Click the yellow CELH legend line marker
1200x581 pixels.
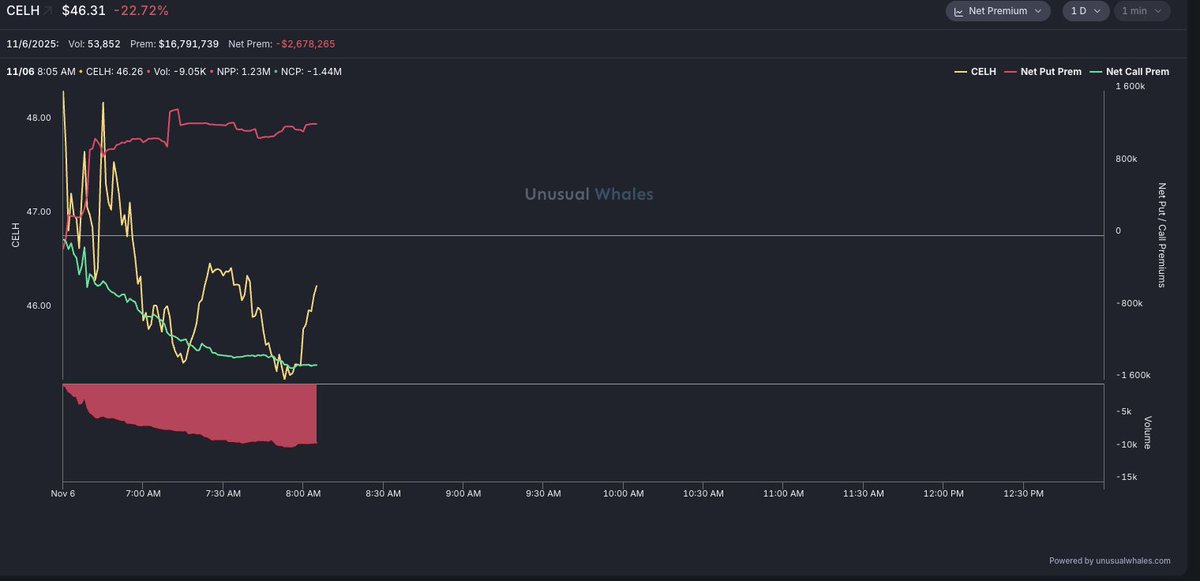point(961,72)
